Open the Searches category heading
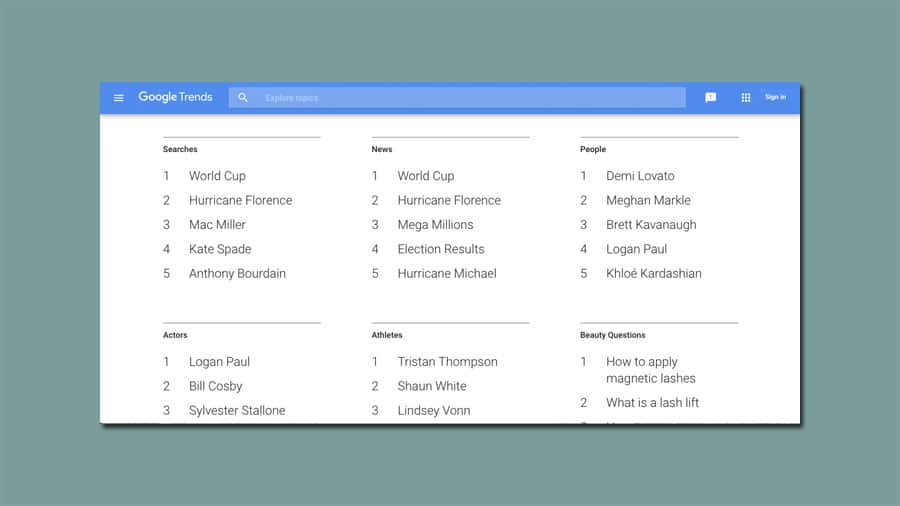This screenshot has width=900, height=506. (180, 149)
